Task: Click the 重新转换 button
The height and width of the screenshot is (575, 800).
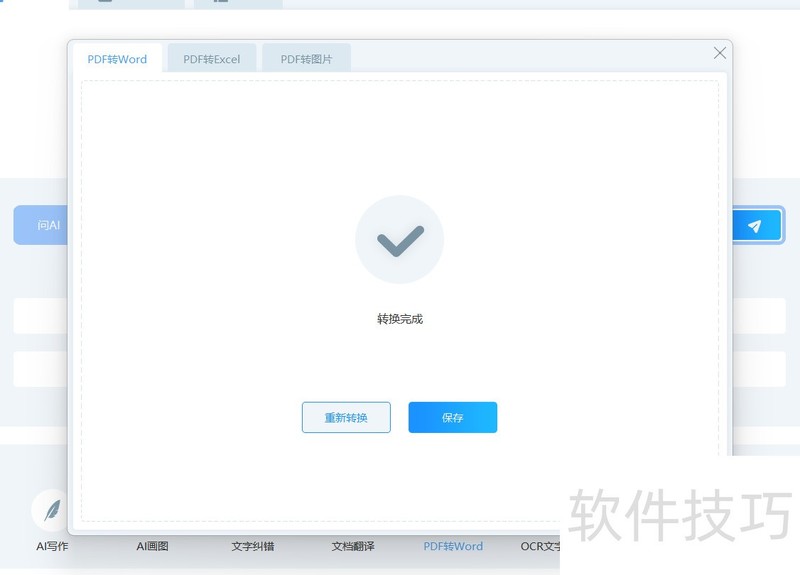Action: [x=346, y=418]
